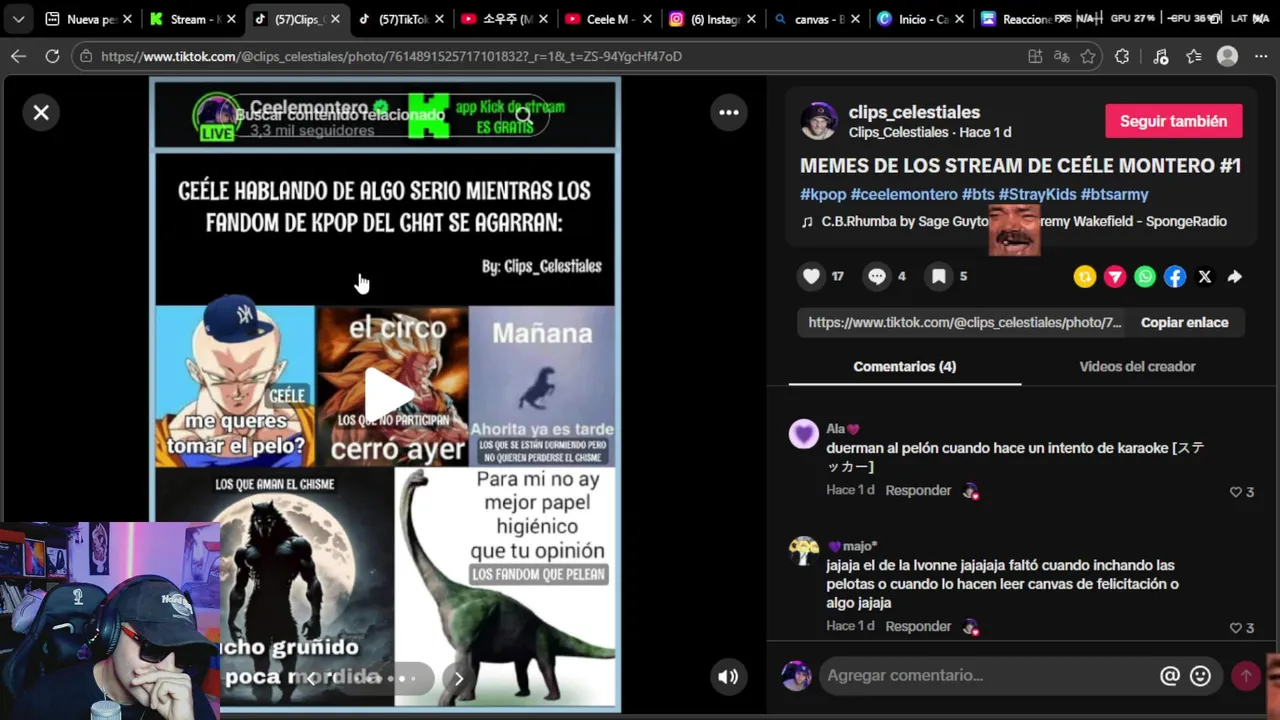This screenshot has width=1280, height=720.
Task: Share the post on X
Action: click(x=1205, y=277)
